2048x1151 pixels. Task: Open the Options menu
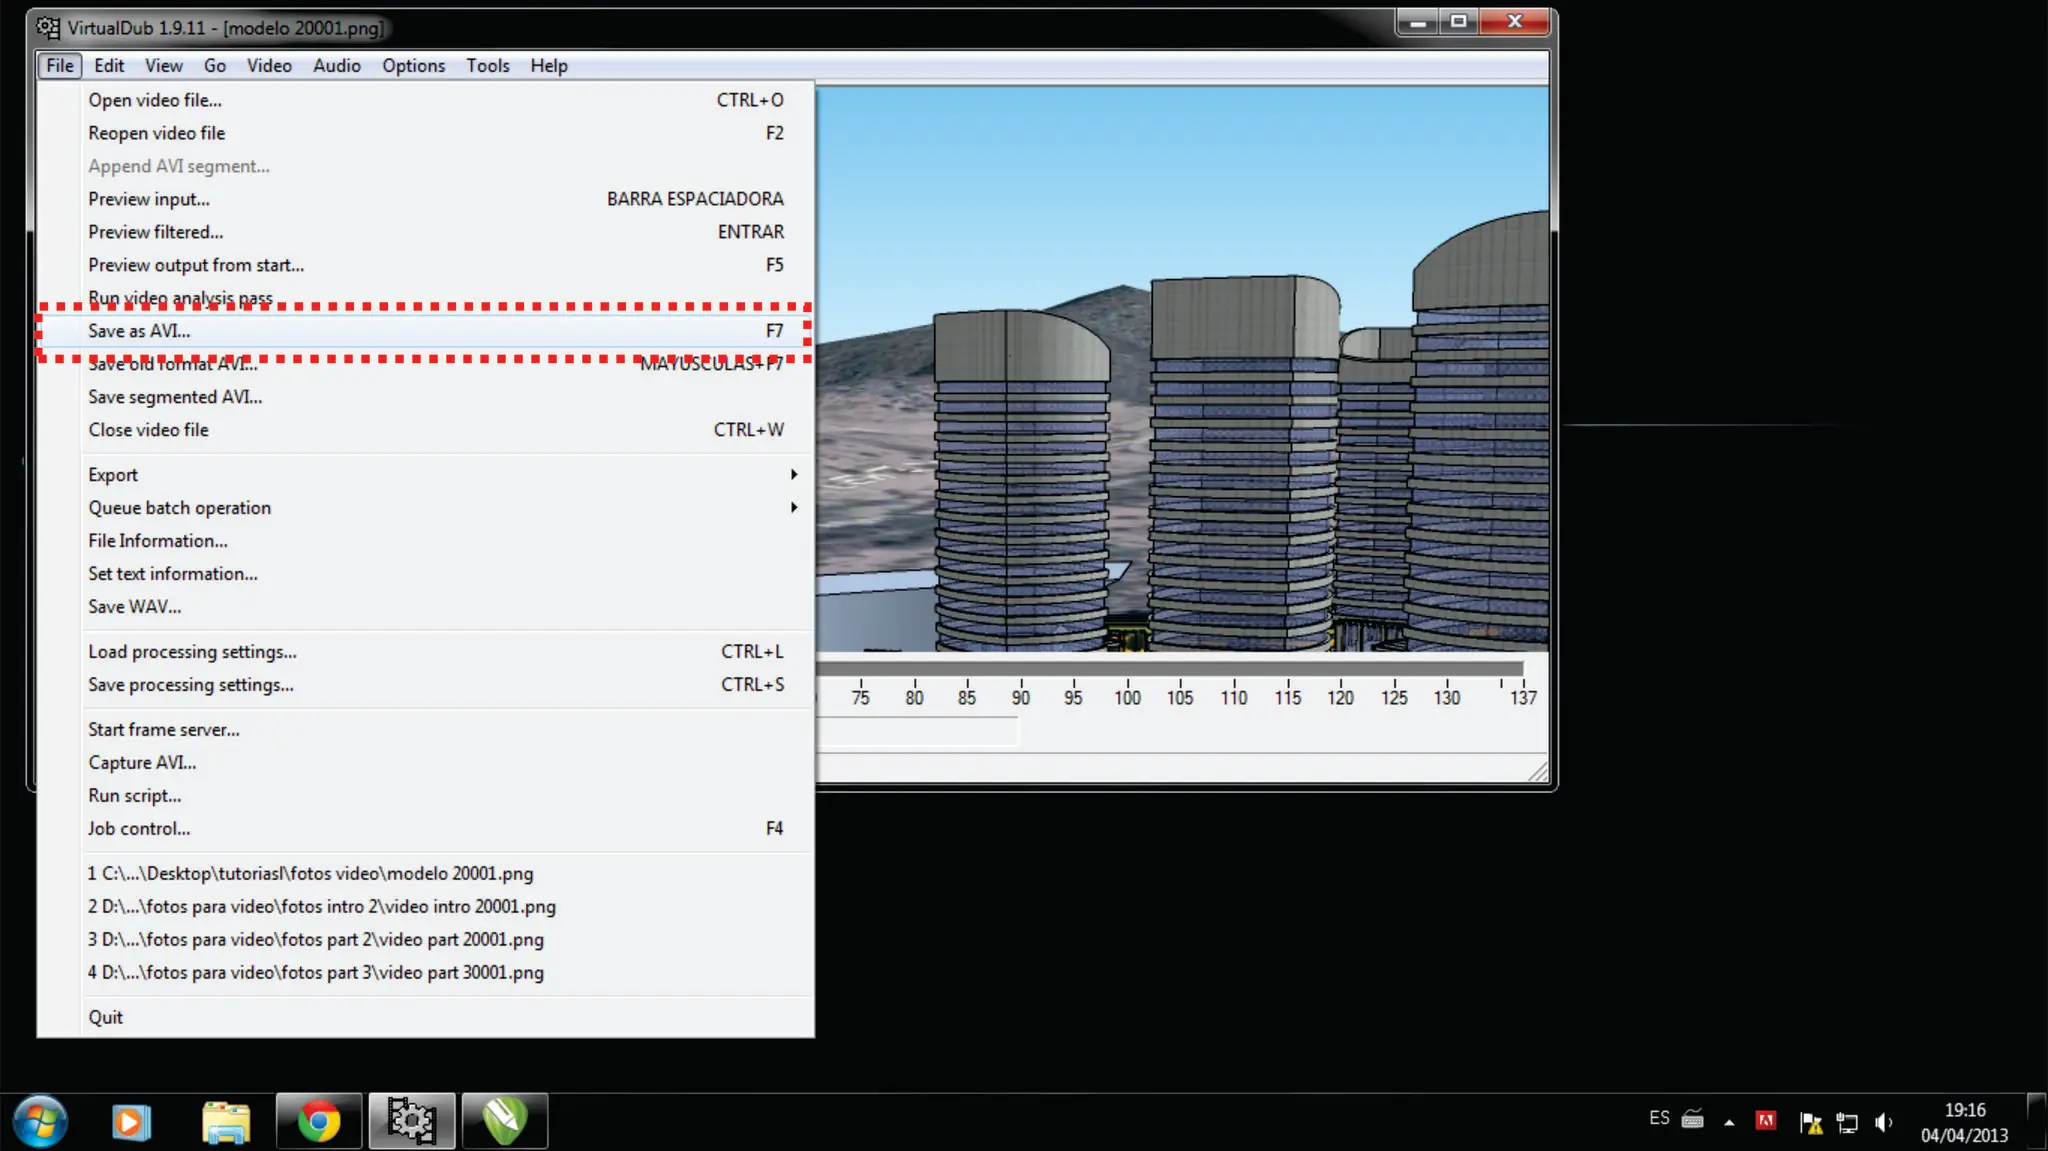(x=413, y=66)
